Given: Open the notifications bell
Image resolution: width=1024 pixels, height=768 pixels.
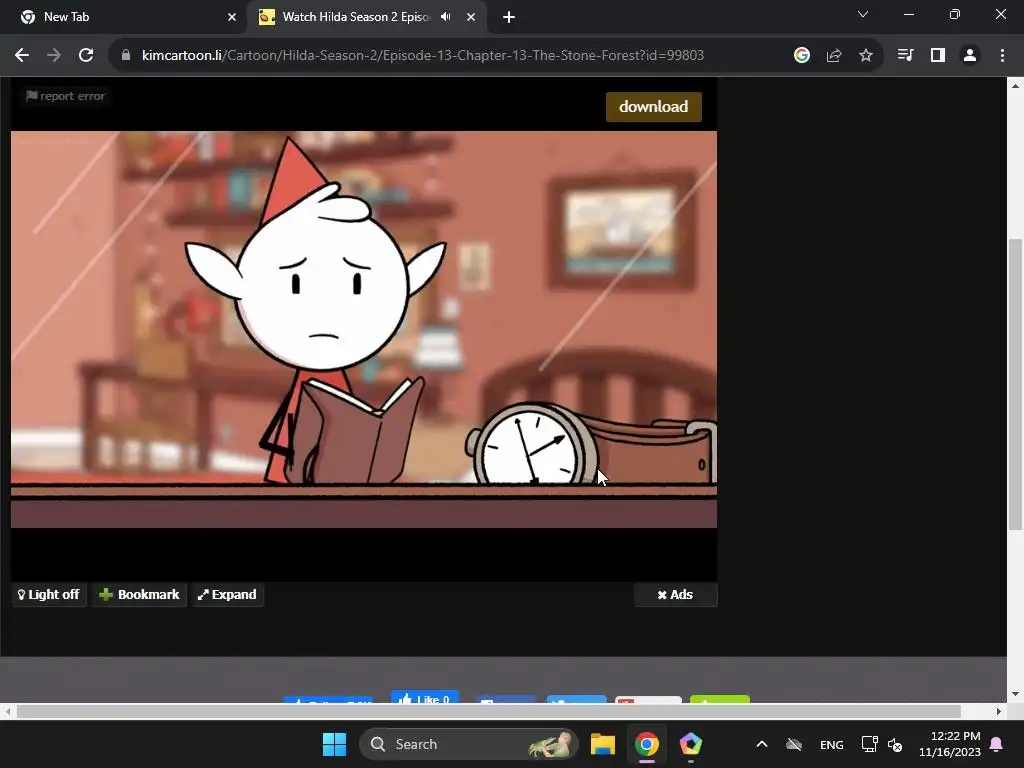Looking at the screenshot, I should 997,744.
